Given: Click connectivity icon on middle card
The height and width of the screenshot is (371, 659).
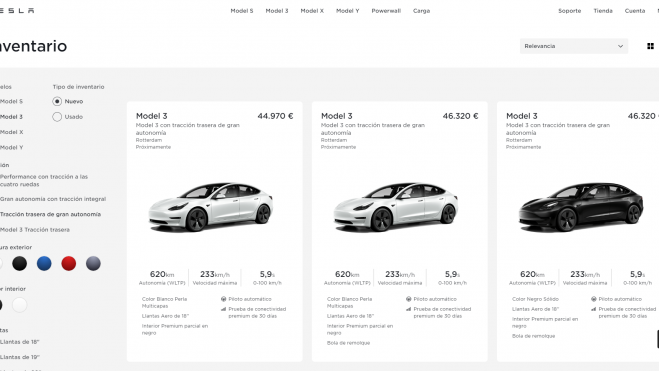Looking at the screenshot, I should point(409,309).
